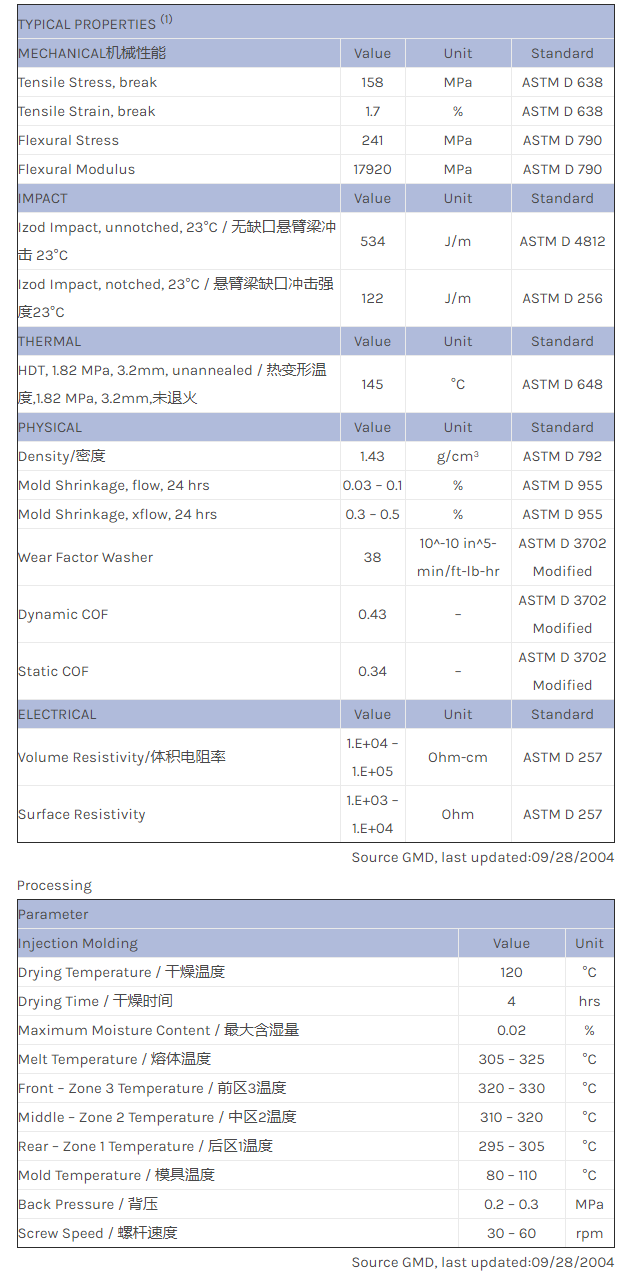Click the g/cm³ unit cell
Screen dimensions: 627x1285
coord(458,456)
